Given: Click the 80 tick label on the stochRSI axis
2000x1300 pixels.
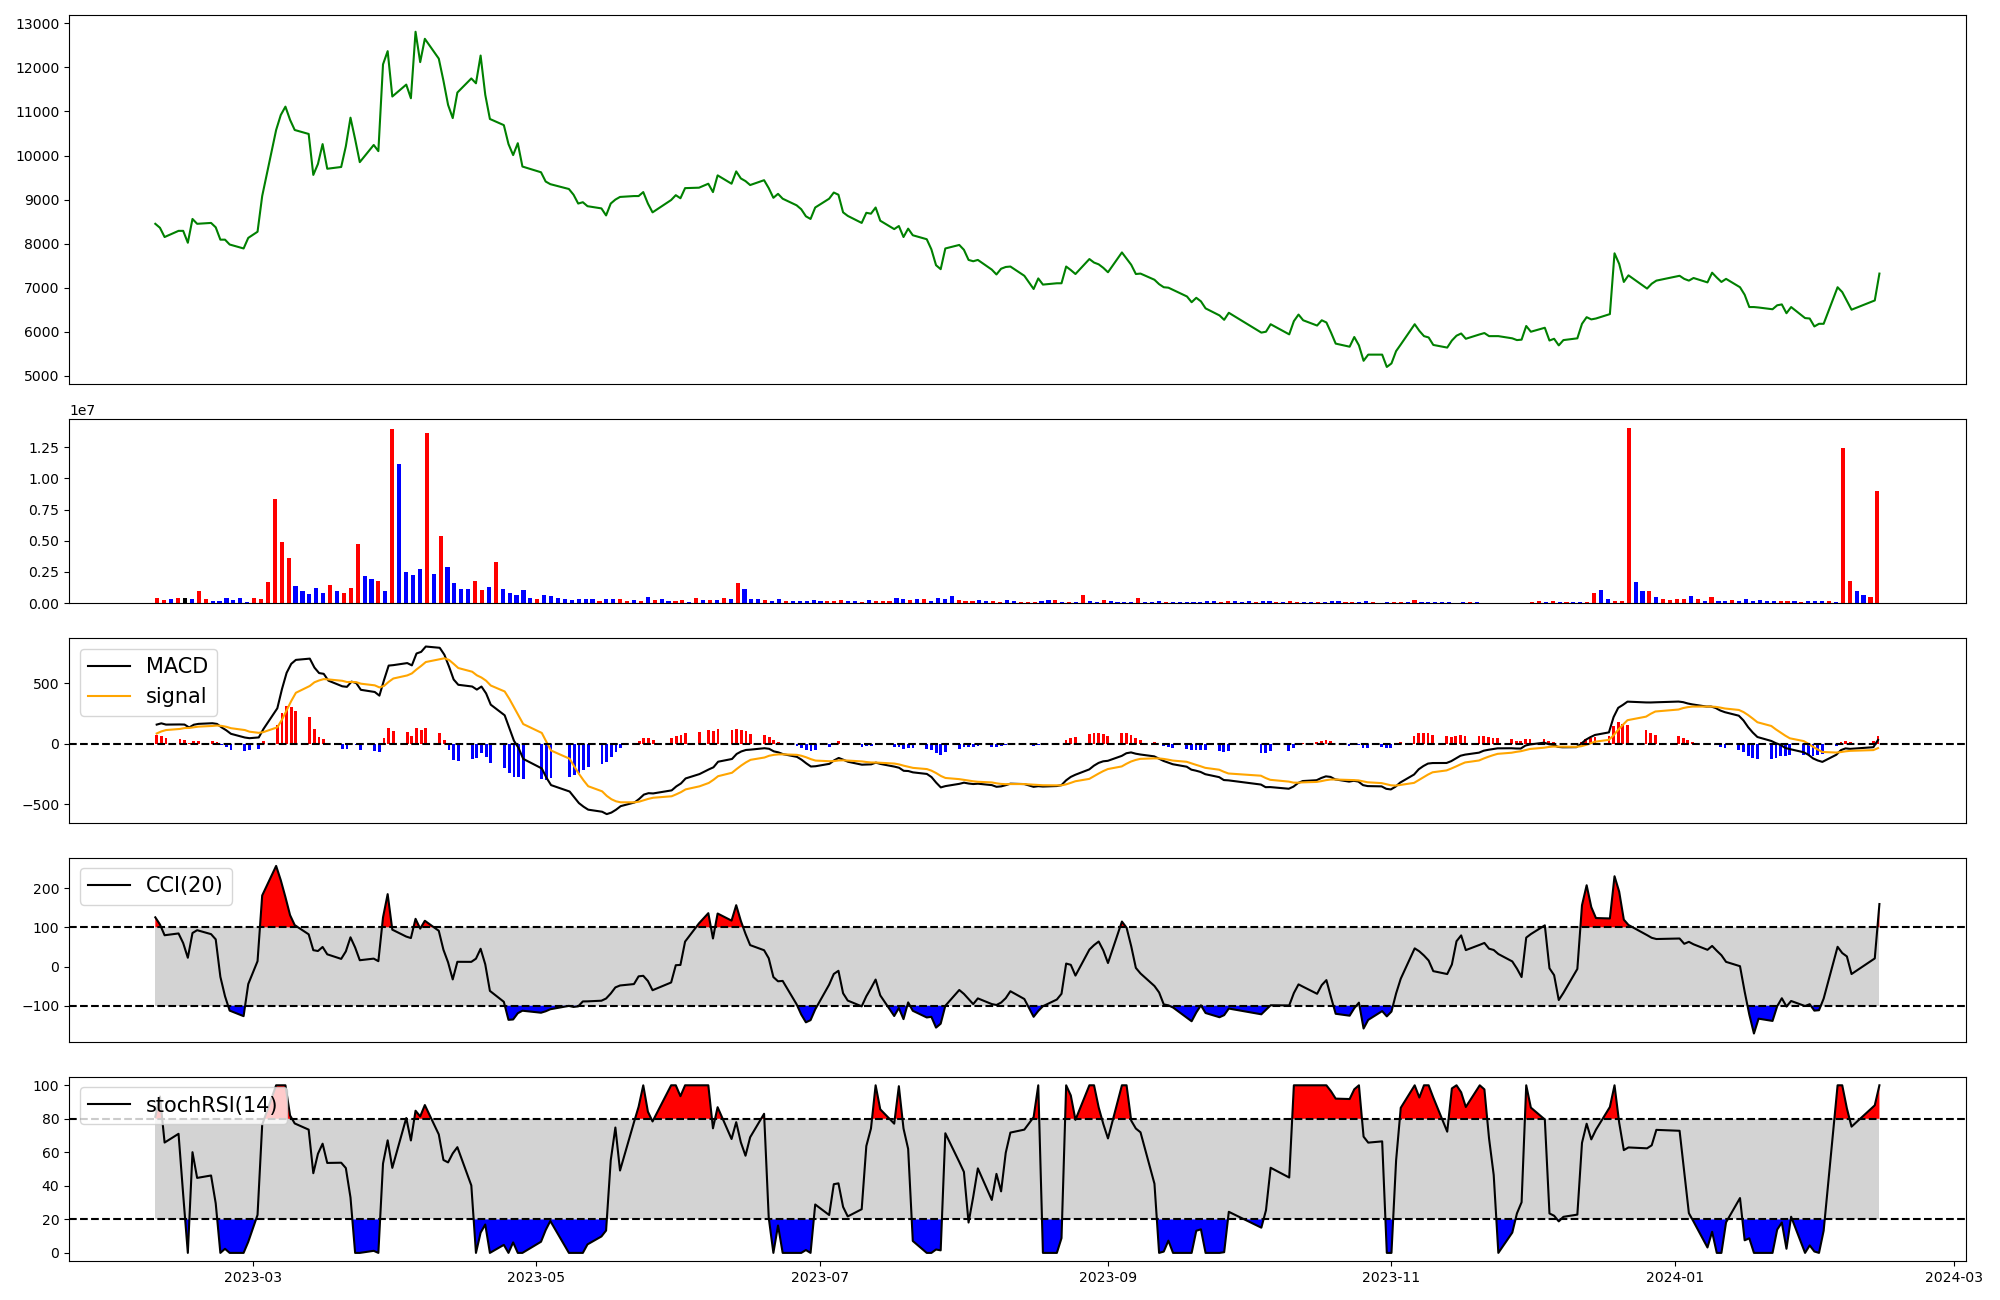Looking at the screenshot, I should click(x=51, y=1119).
